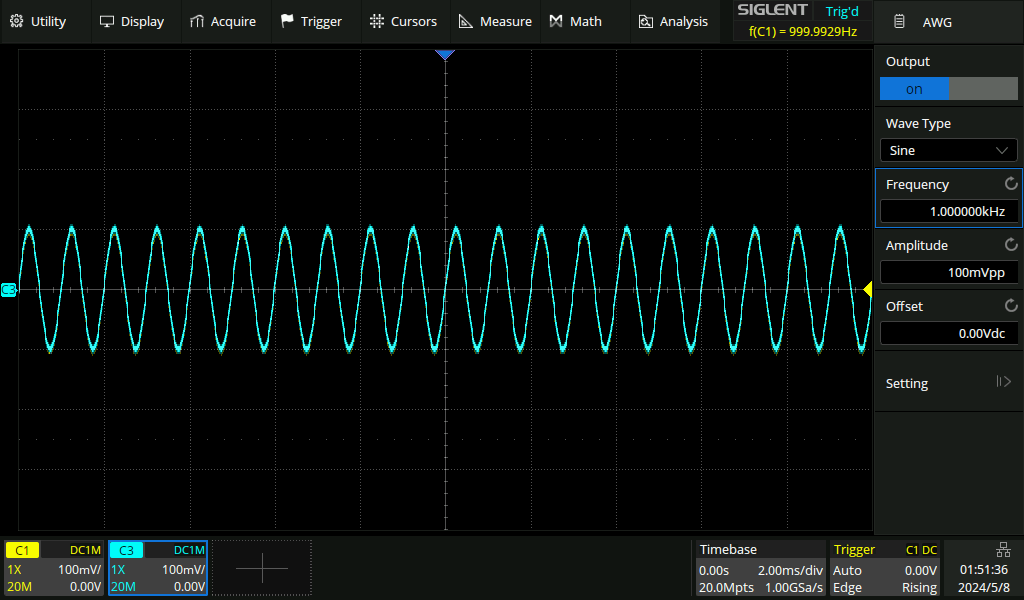Image resolution: width=1024 pixels, height=600 pixels.
Task: Reset Amplitude using its circular arrow icon
Action: [x=1011, y=245]
